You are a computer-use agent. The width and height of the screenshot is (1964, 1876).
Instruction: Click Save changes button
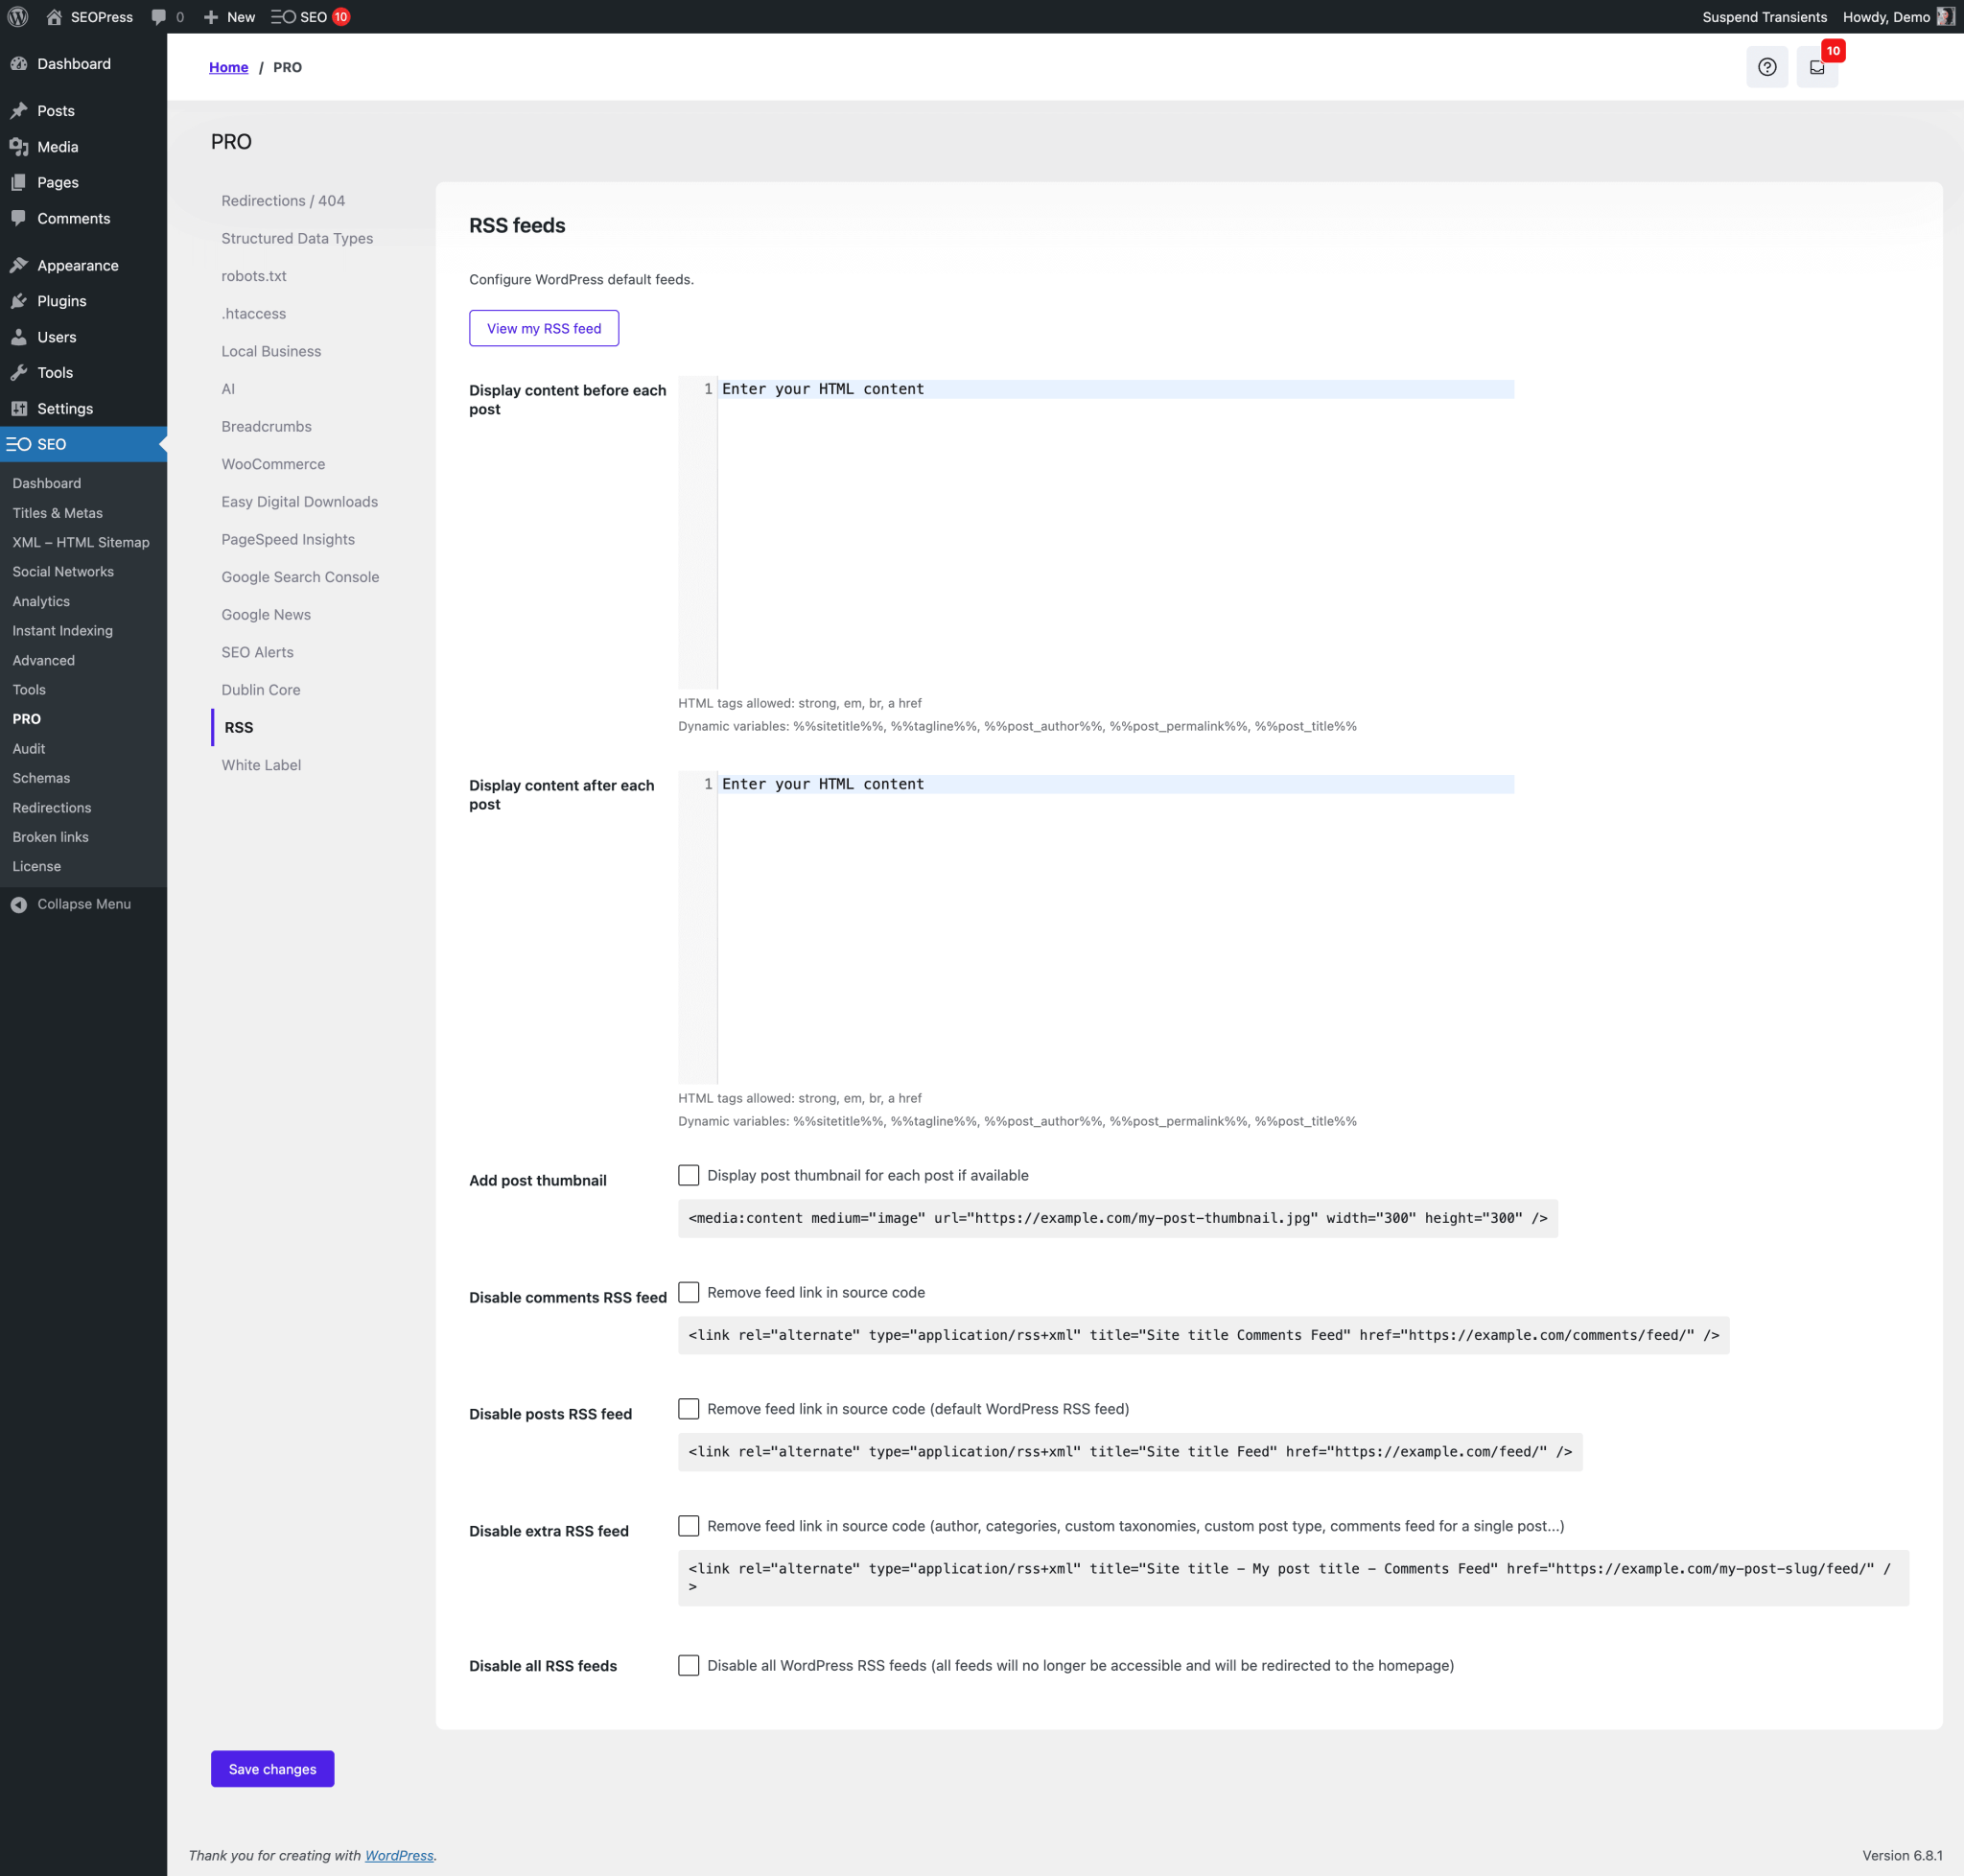click(x=272, y=1769)
